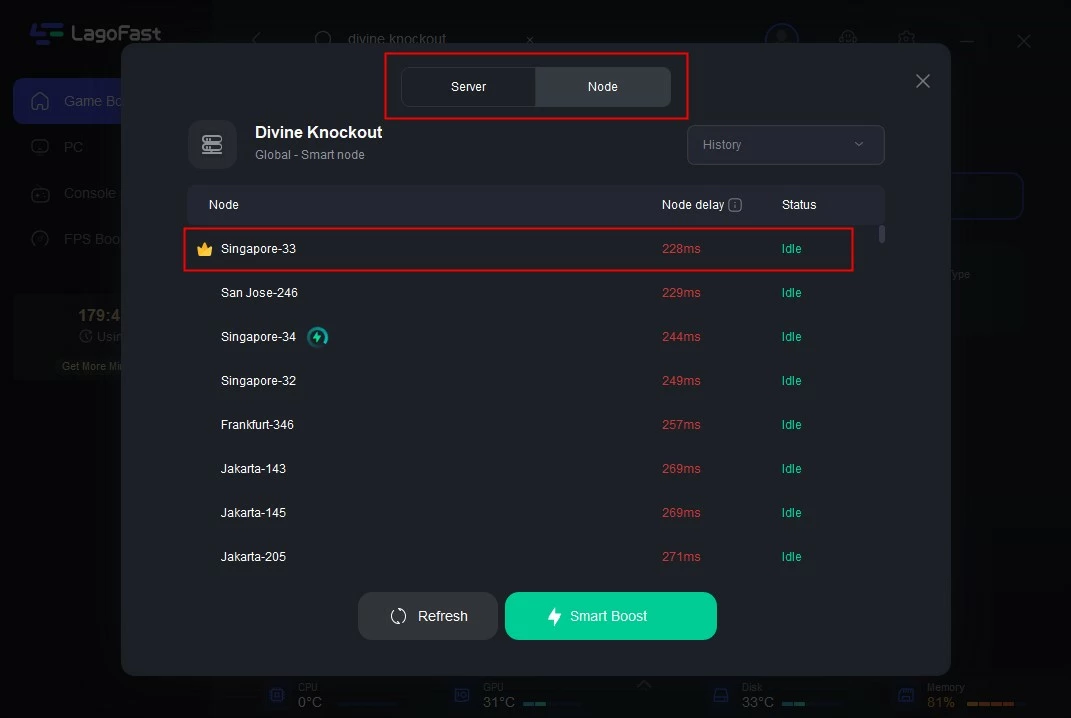
Task: Click the node list scrollbar thumb
Action: (x=881, y=235)
